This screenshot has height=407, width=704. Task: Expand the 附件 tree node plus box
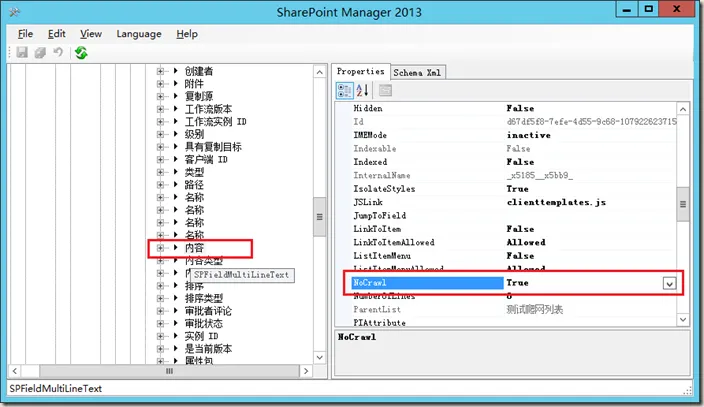click(160, 84)
